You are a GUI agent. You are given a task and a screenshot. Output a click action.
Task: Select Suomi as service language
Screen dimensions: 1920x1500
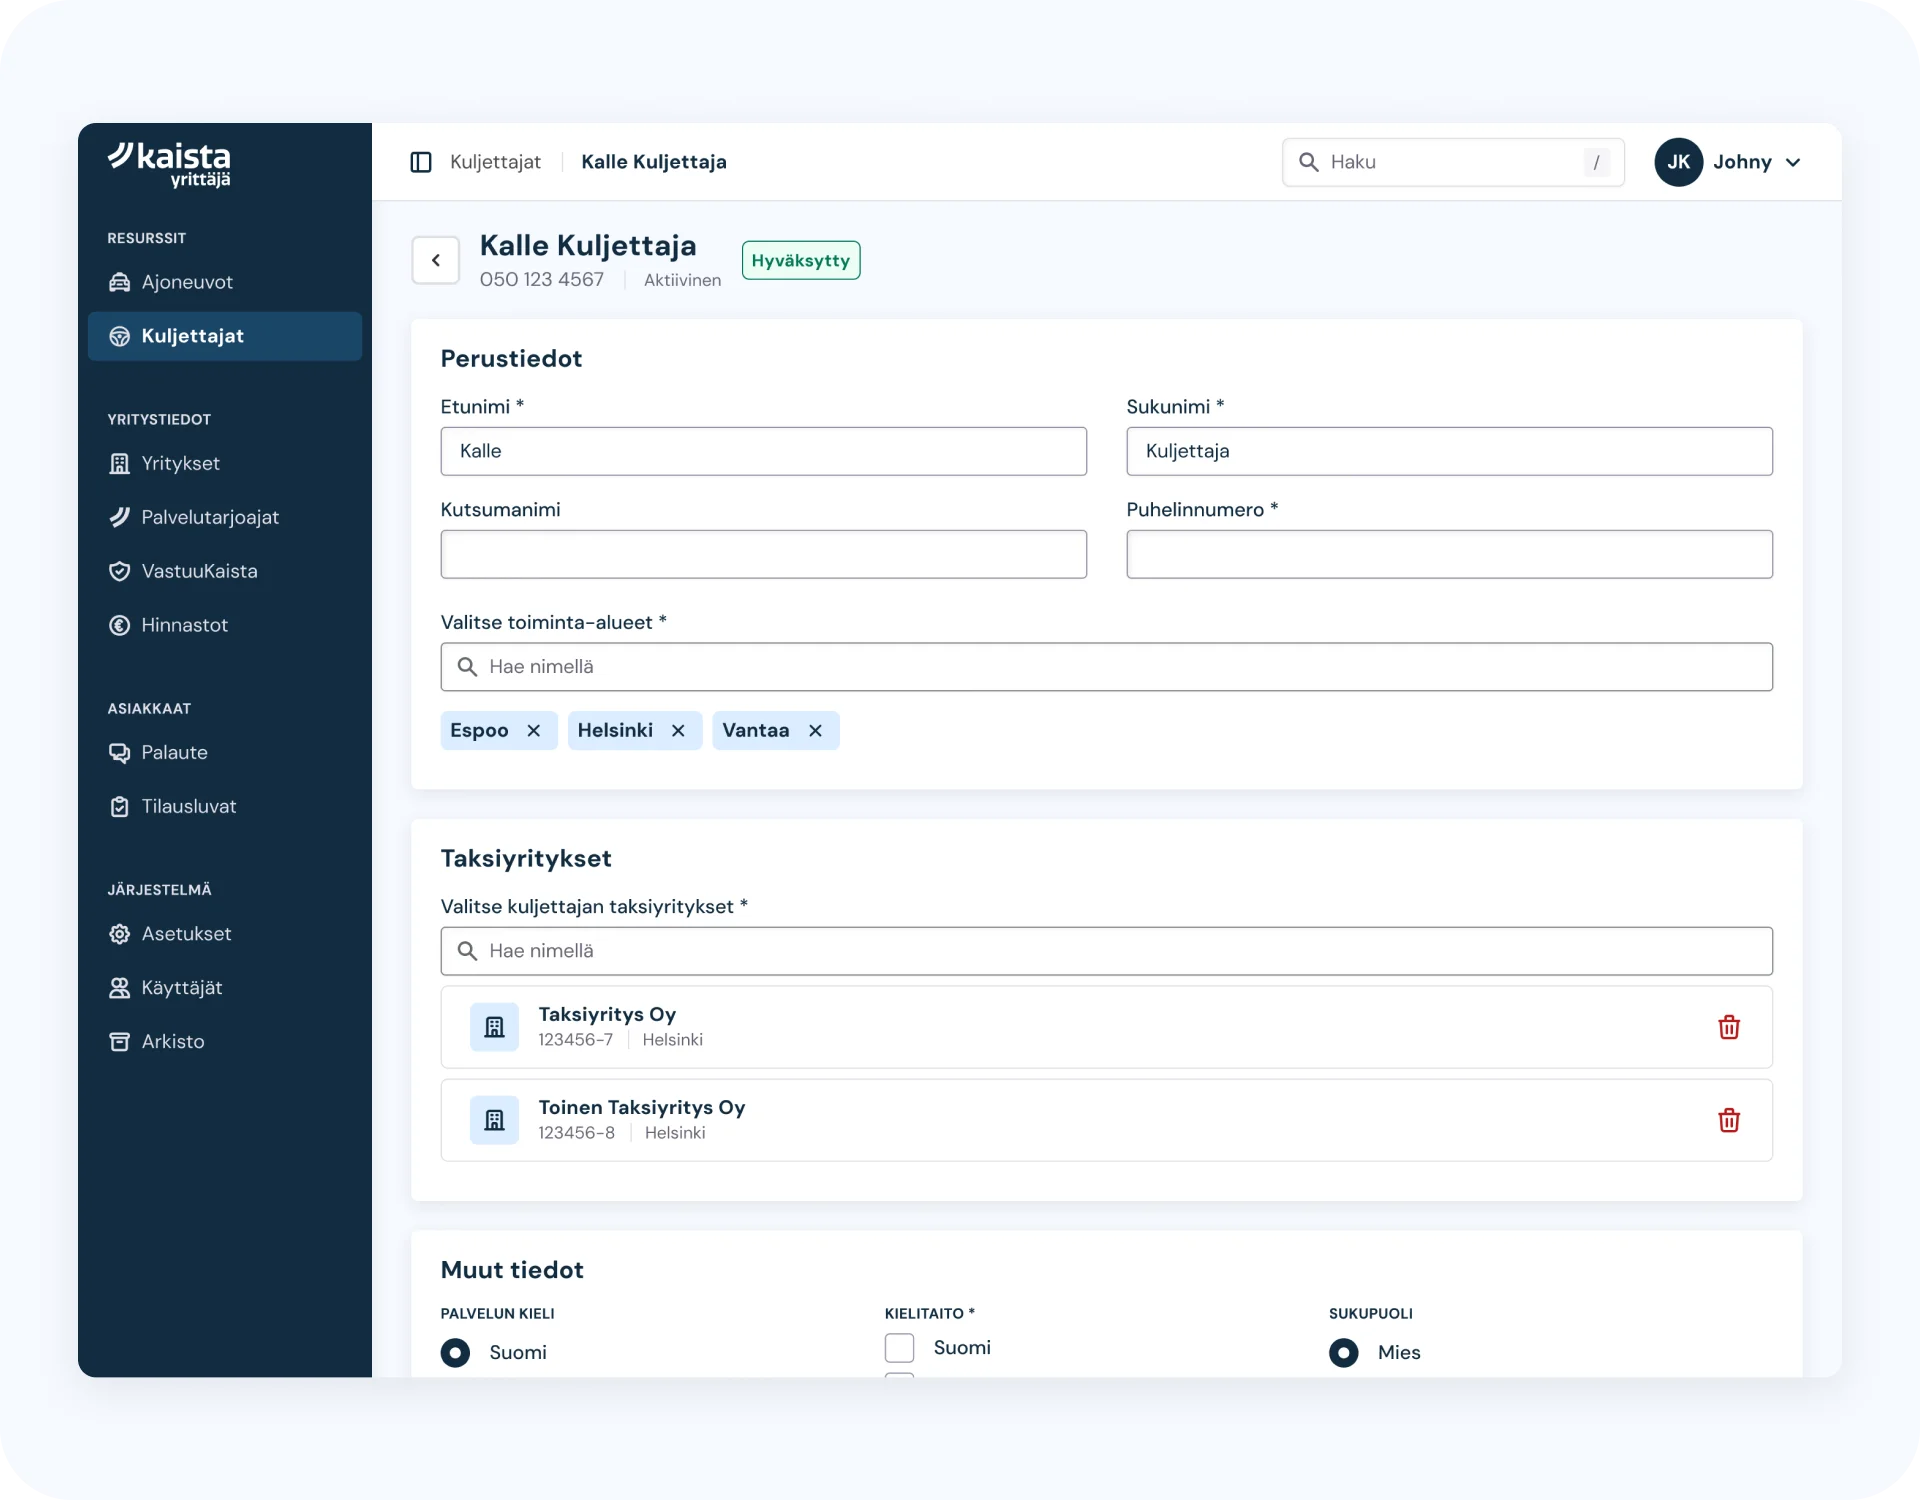(x=455, y=1352)
